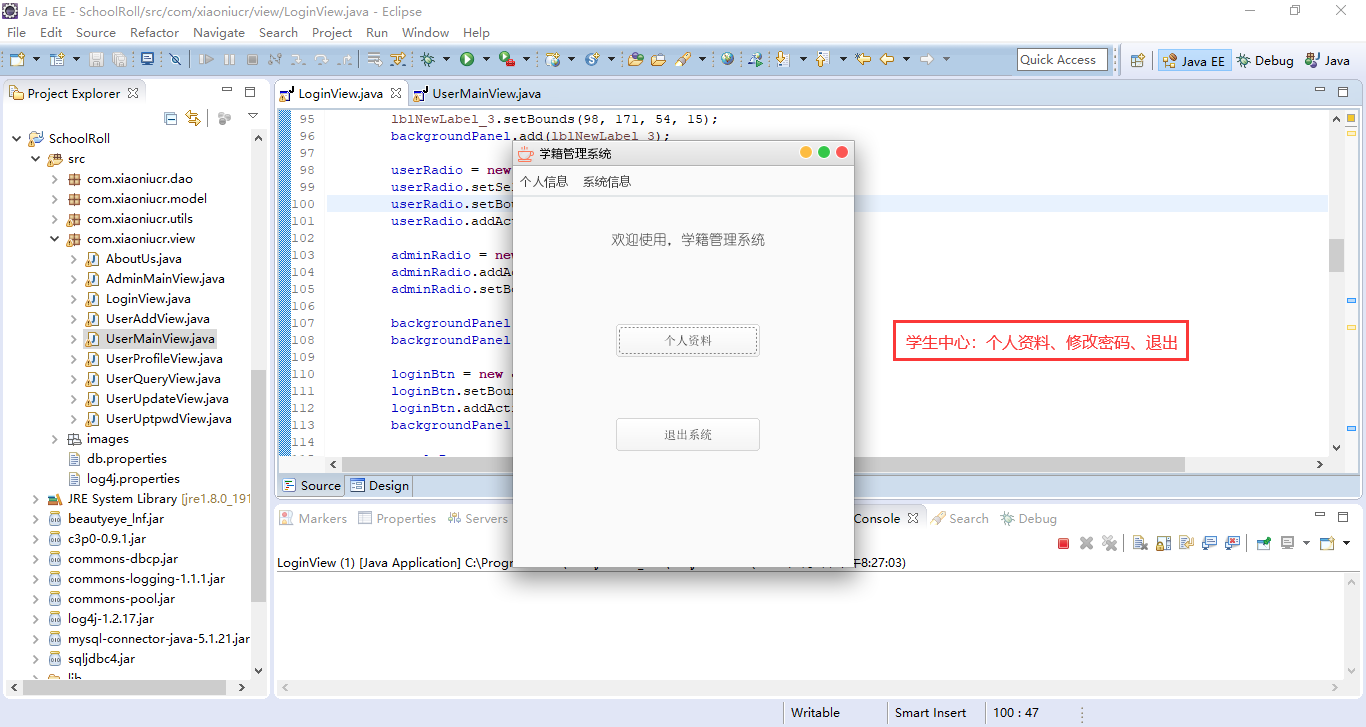Collapse the src folder node
This screenshot has width=1366, height=727.
(35, 159)
